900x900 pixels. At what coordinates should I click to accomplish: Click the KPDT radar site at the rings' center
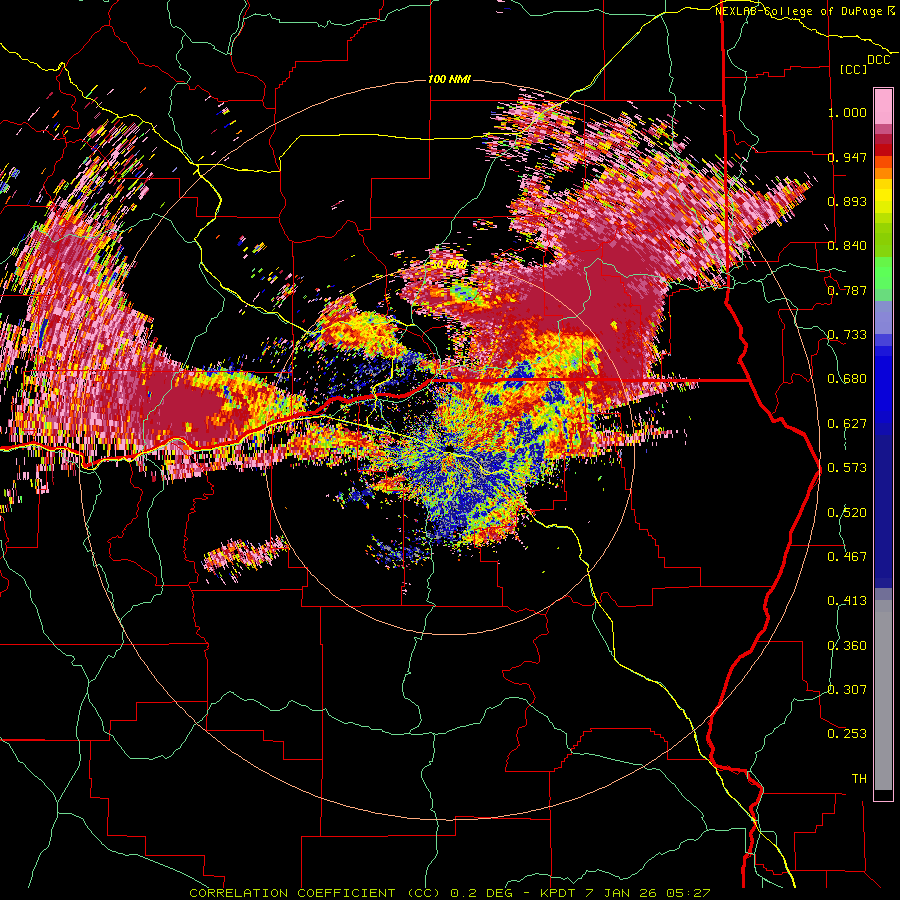tap(449, 448)
